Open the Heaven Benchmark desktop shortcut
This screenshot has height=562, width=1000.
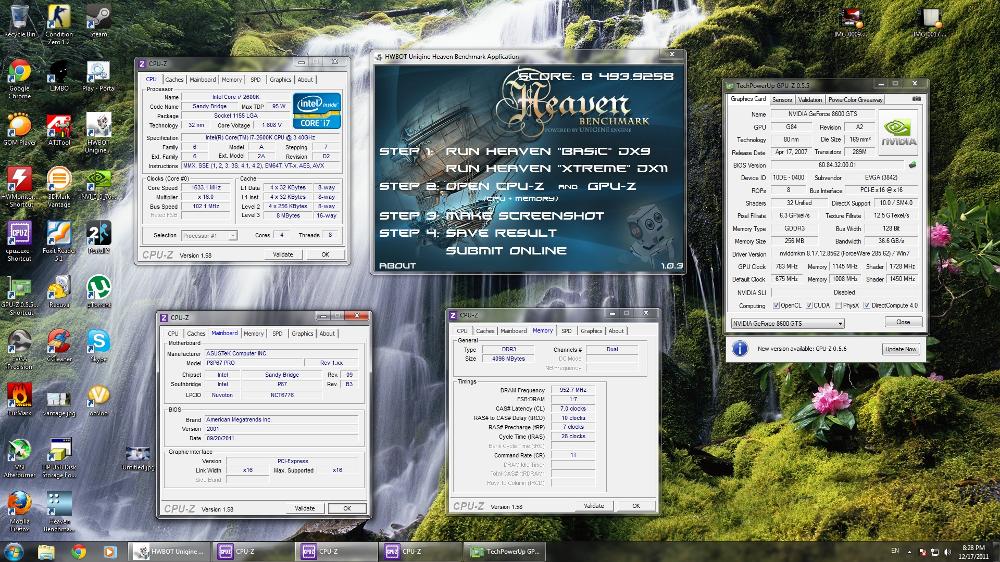[59, 511]
